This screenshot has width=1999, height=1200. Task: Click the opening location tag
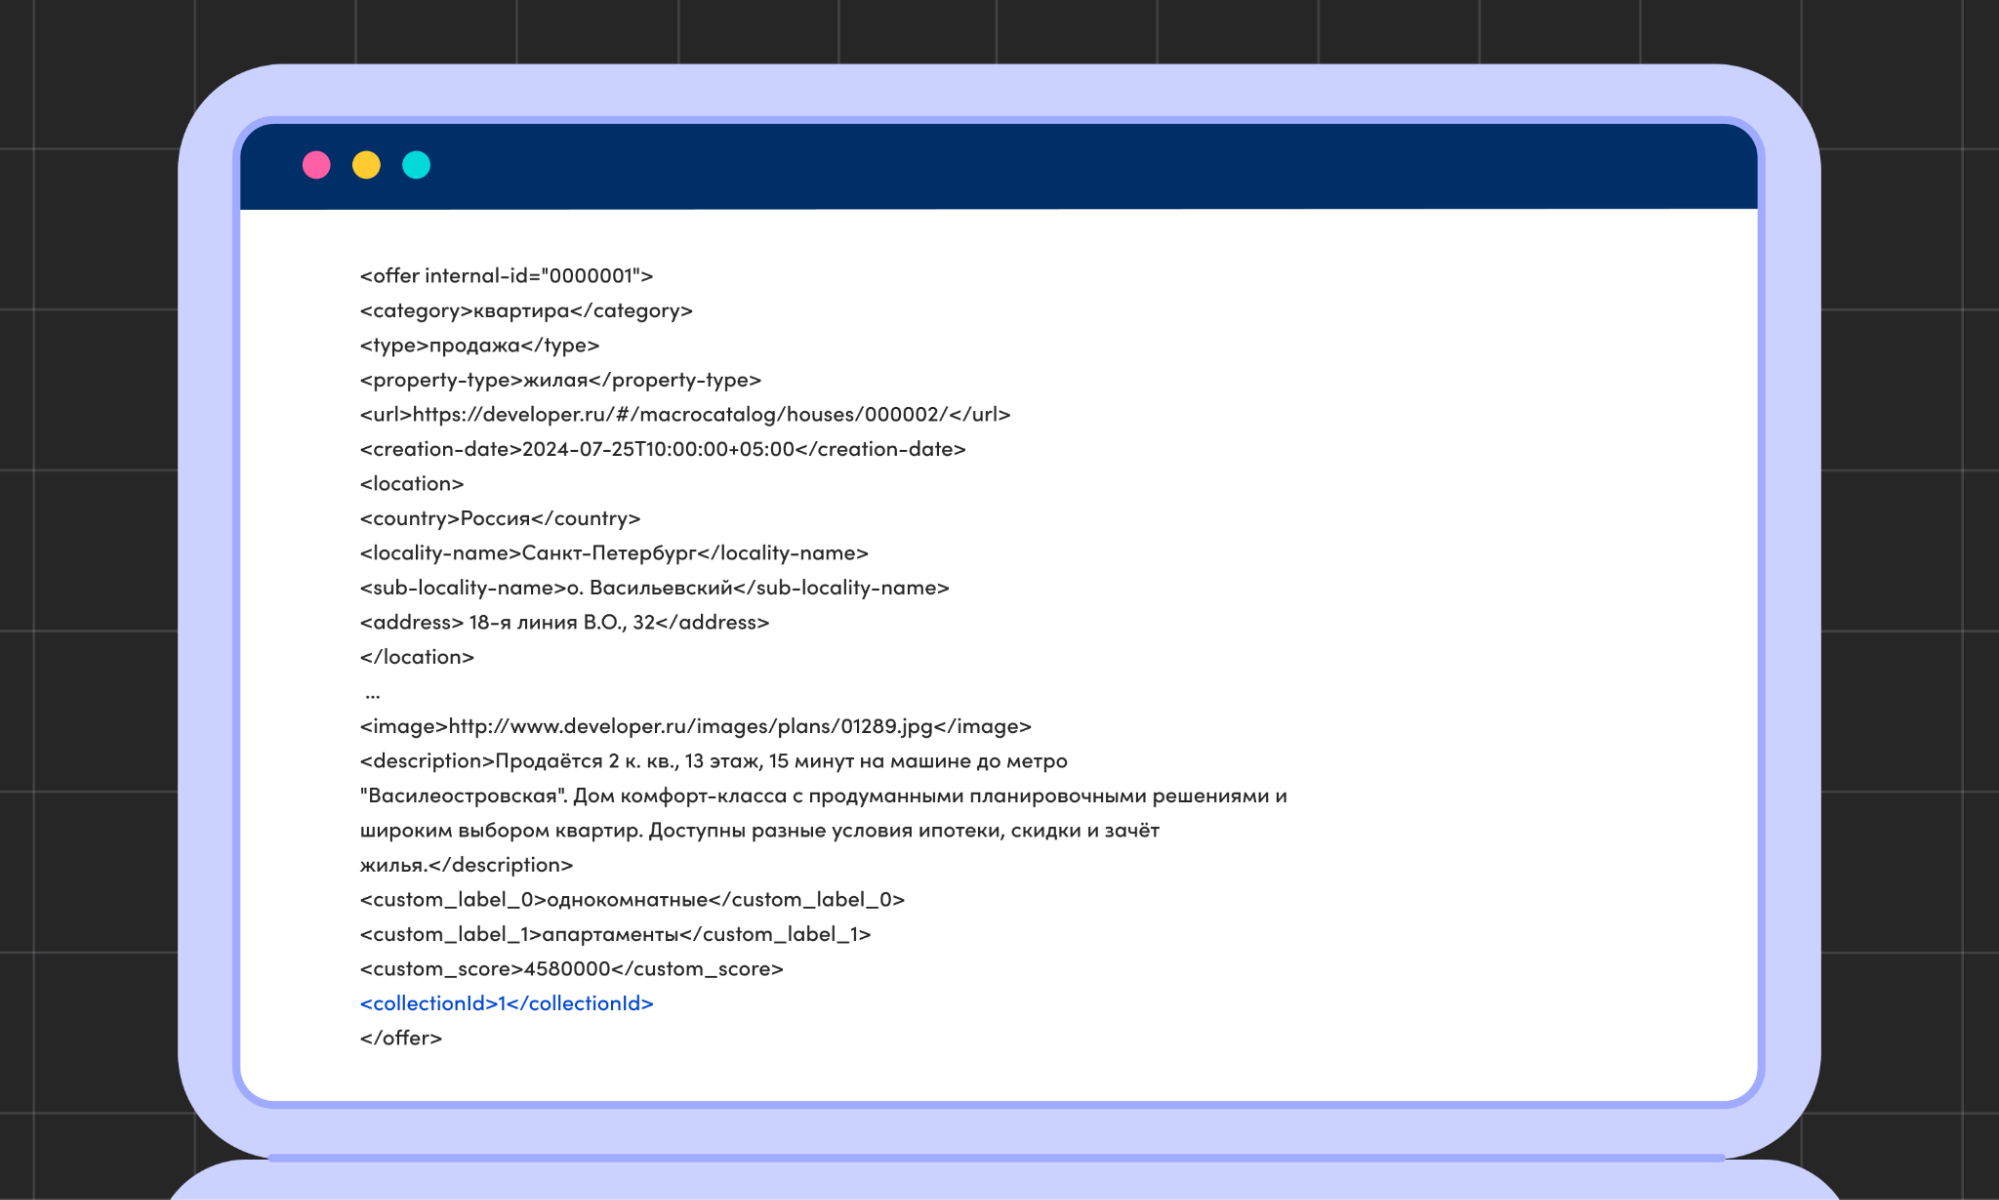(412, 484)
